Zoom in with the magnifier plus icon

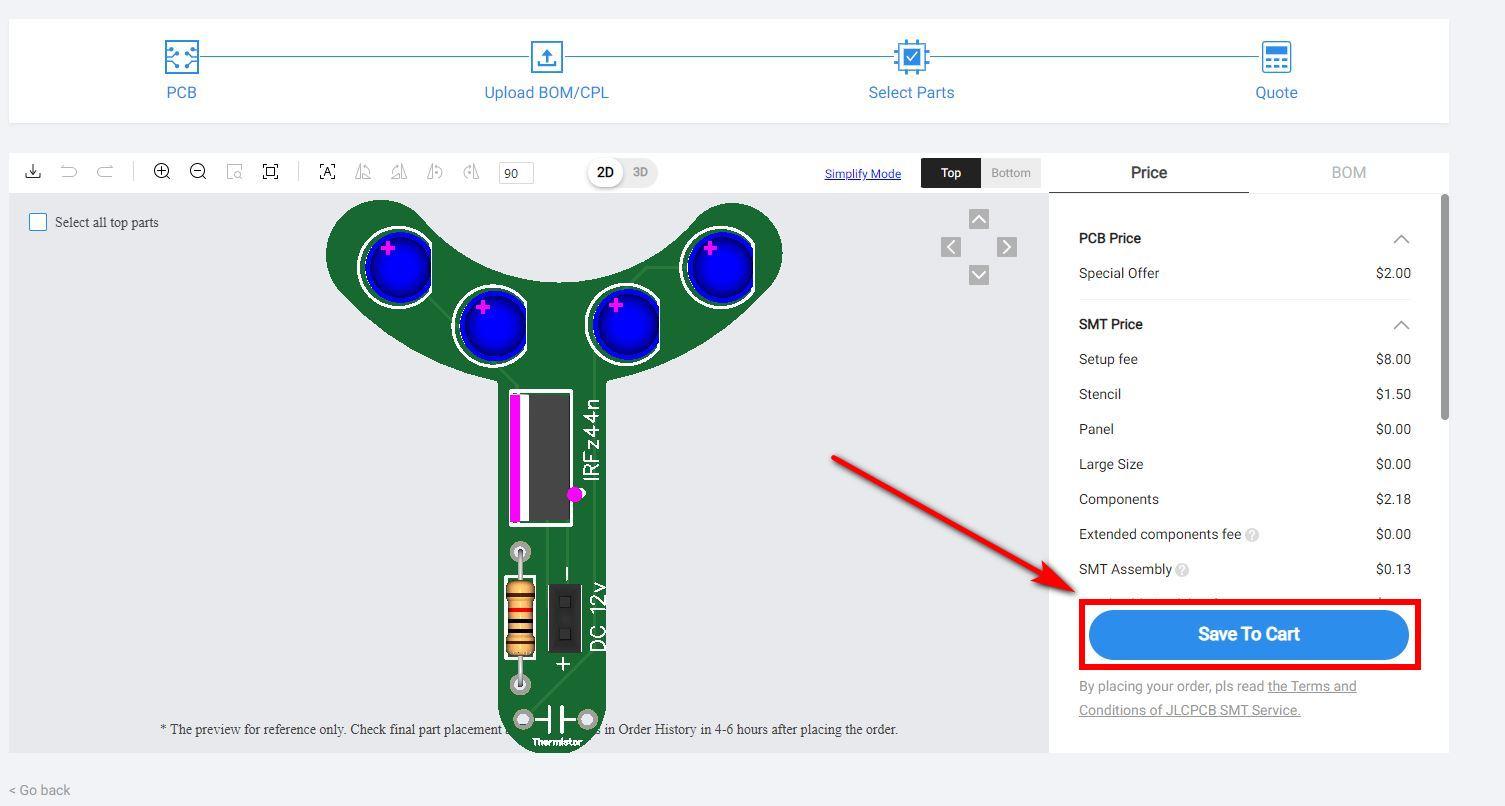(x=162, y=172)
